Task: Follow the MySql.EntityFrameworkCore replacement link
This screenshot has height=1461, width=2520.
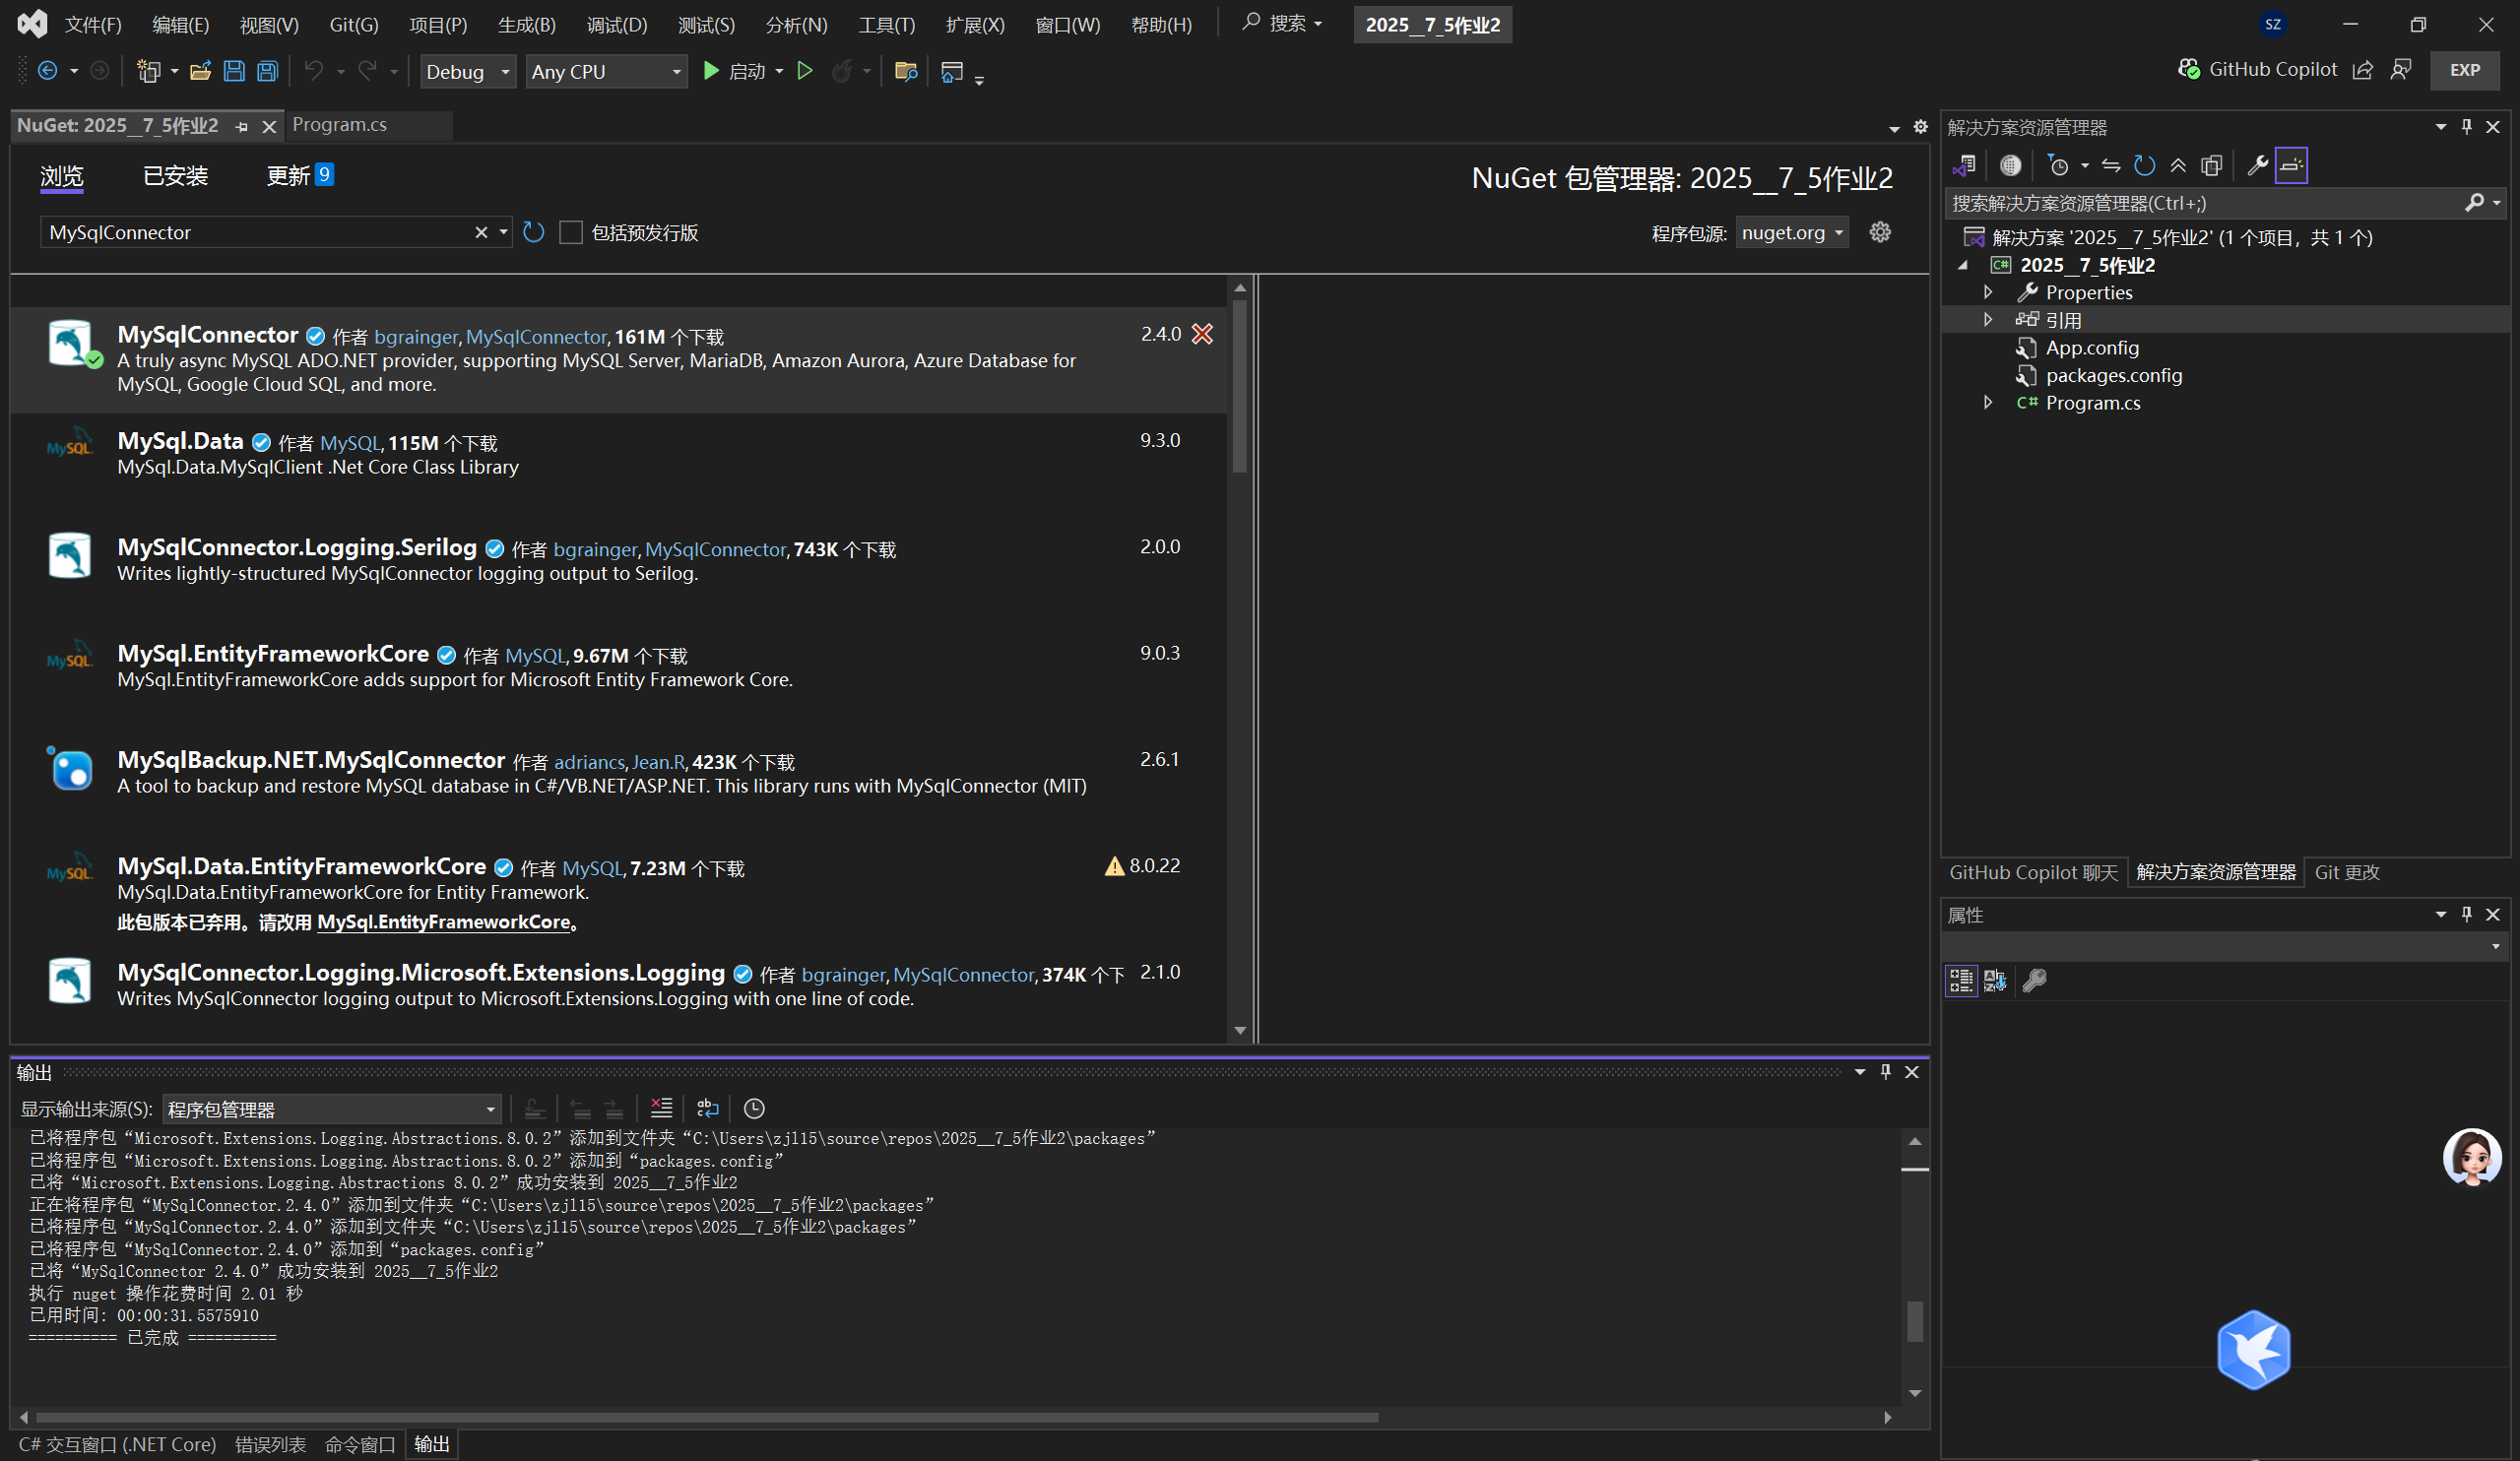Action: [443, 921]
